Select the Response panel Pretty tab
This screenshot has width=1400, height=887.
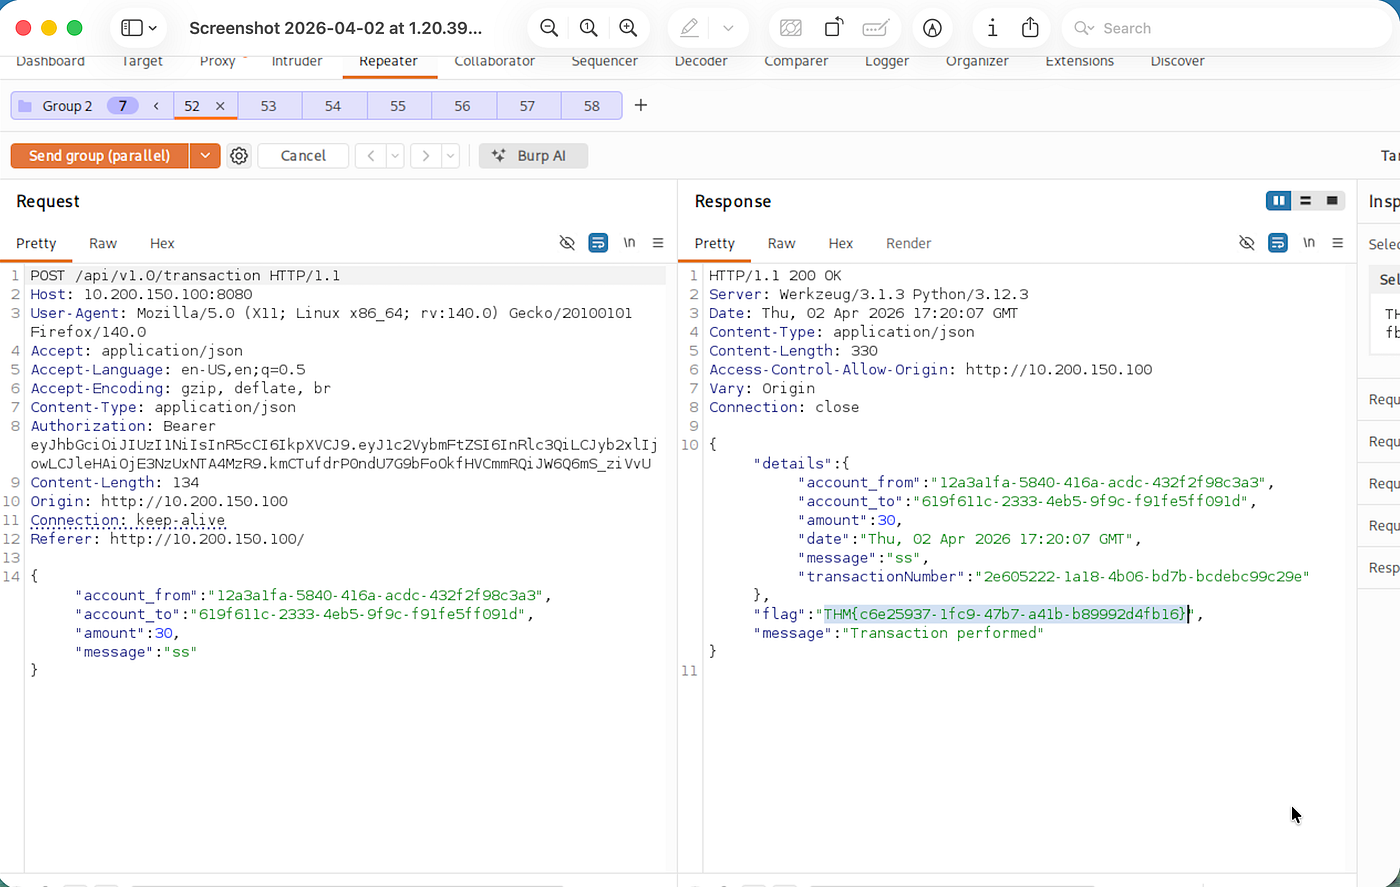pyautogui.click(x=715, y=243)
